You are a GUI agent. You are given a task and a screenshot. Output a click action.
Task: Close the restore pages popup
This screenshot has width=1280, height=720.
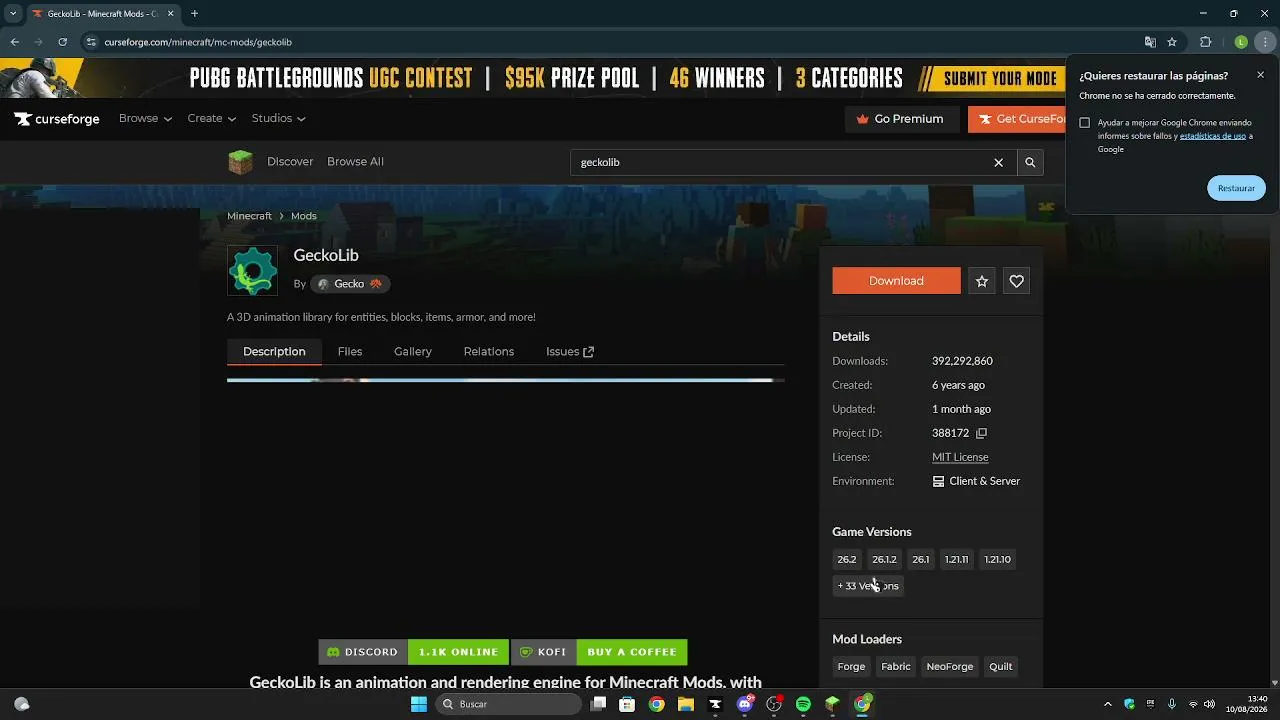click(x=1260, y=75)
